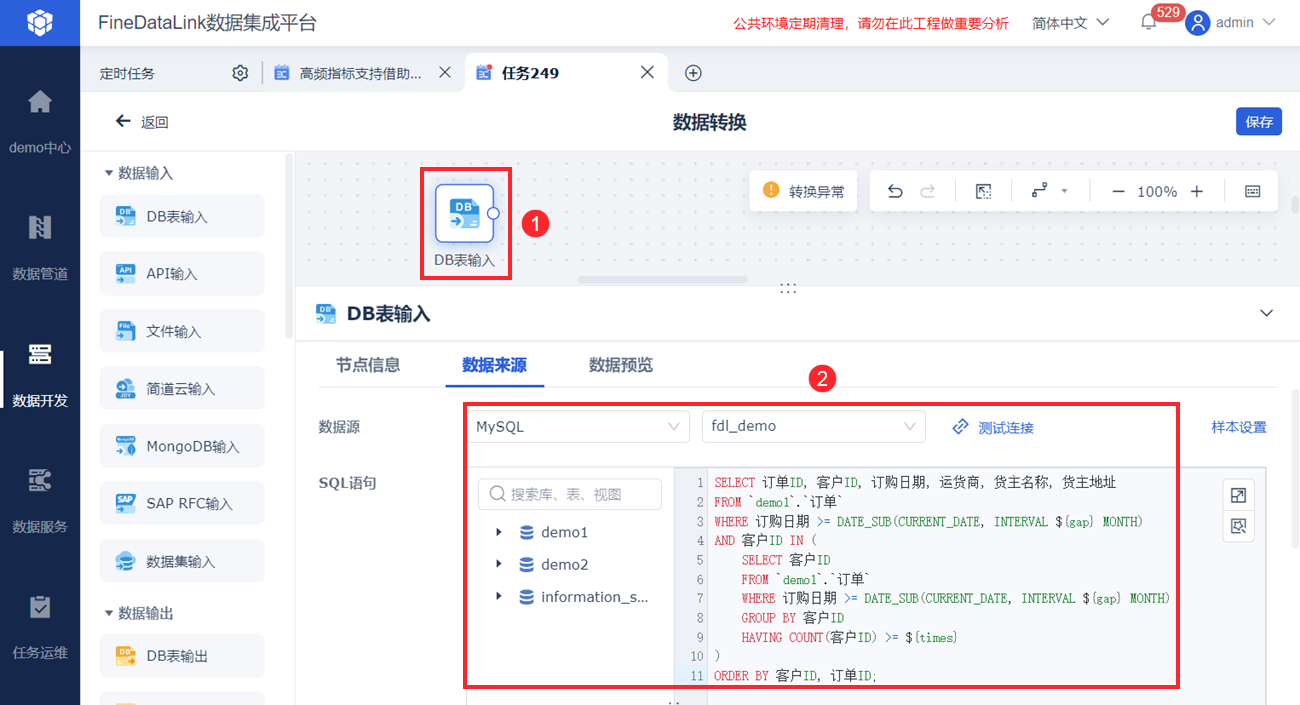This screenshot has width=1300, height=705.
Task: Click the panel resize handle dots
Action: tap(788, 288)
